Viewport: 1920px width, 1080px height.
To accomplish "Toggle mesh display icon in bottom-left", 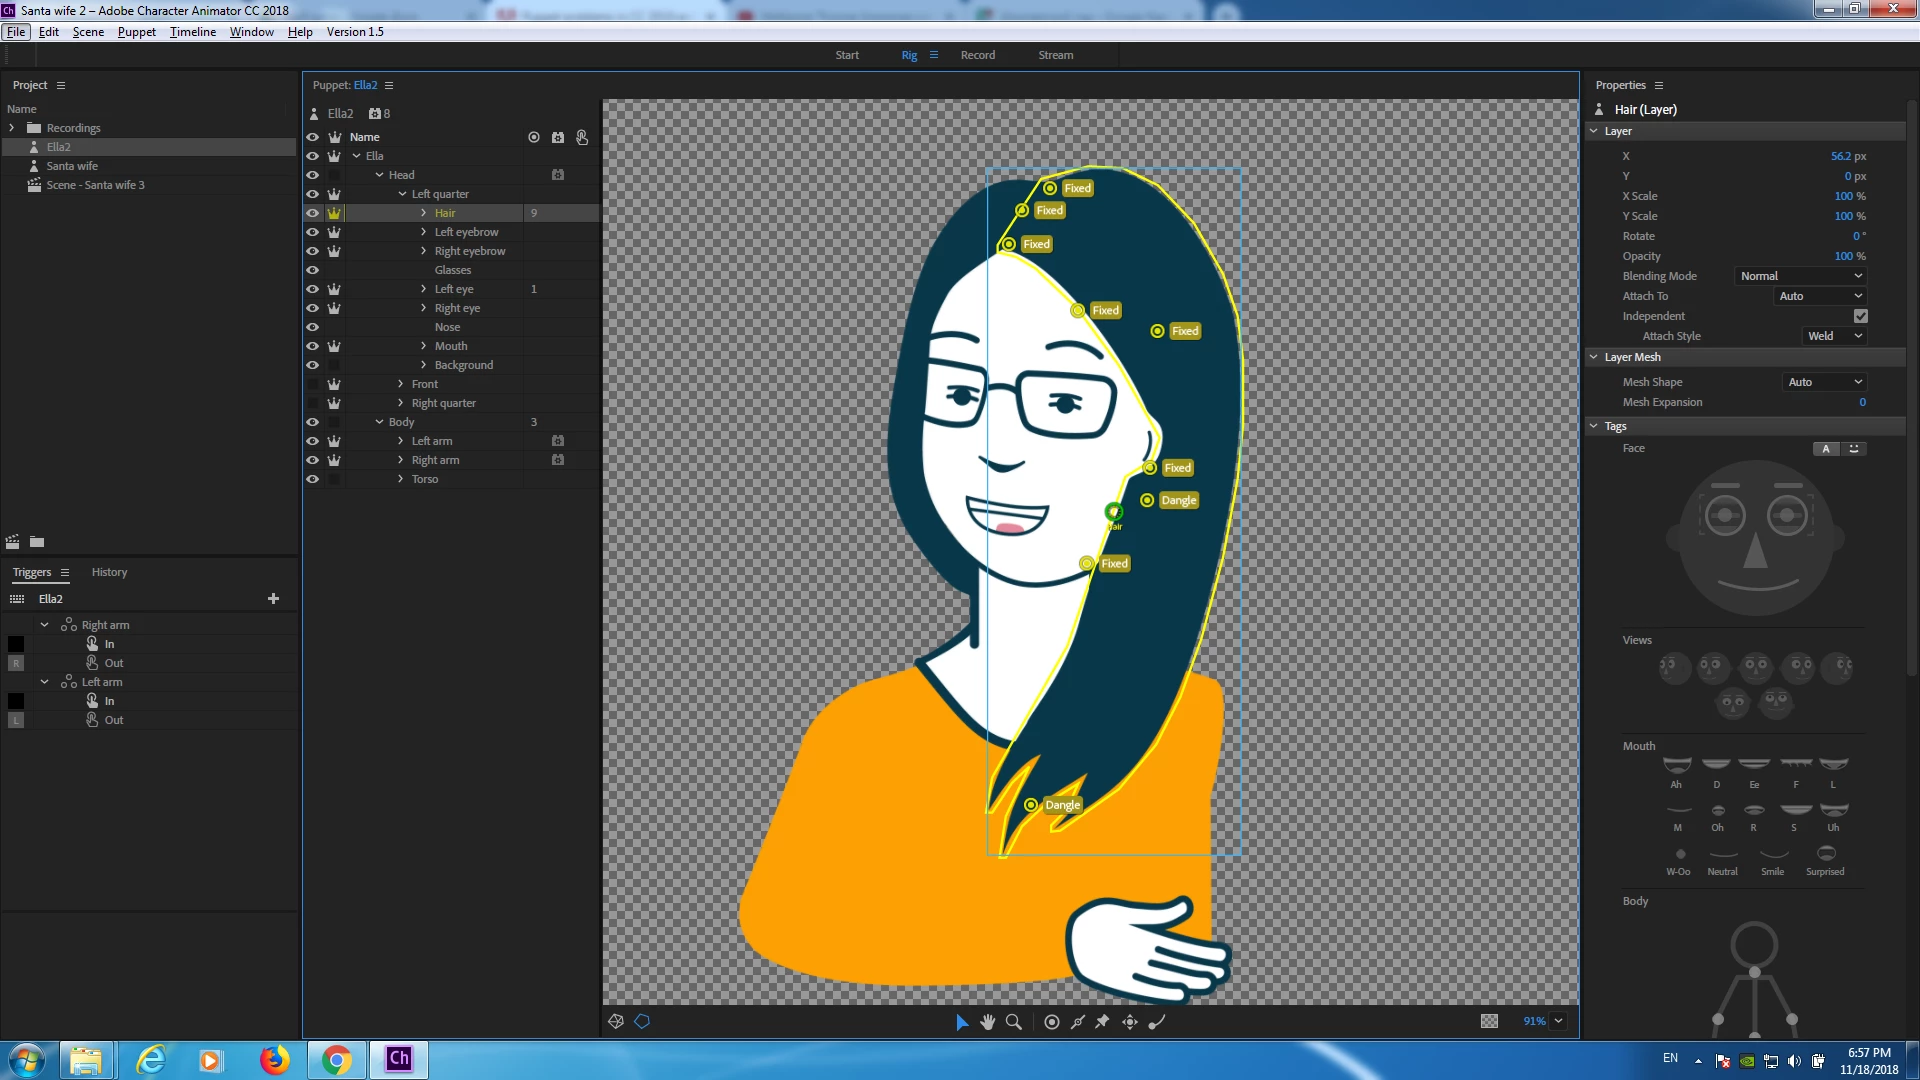I will pos(616,1021).
